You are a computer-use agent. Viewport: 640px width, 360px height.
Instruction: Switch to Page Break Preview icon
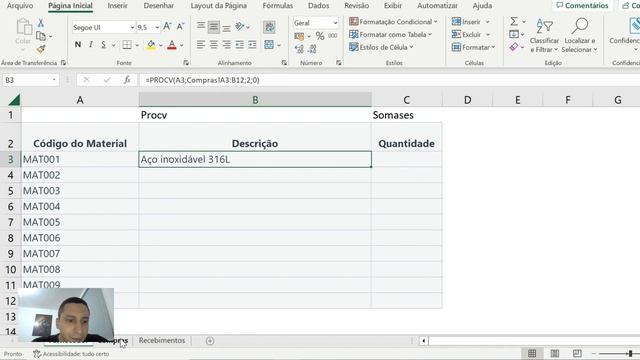577,353
